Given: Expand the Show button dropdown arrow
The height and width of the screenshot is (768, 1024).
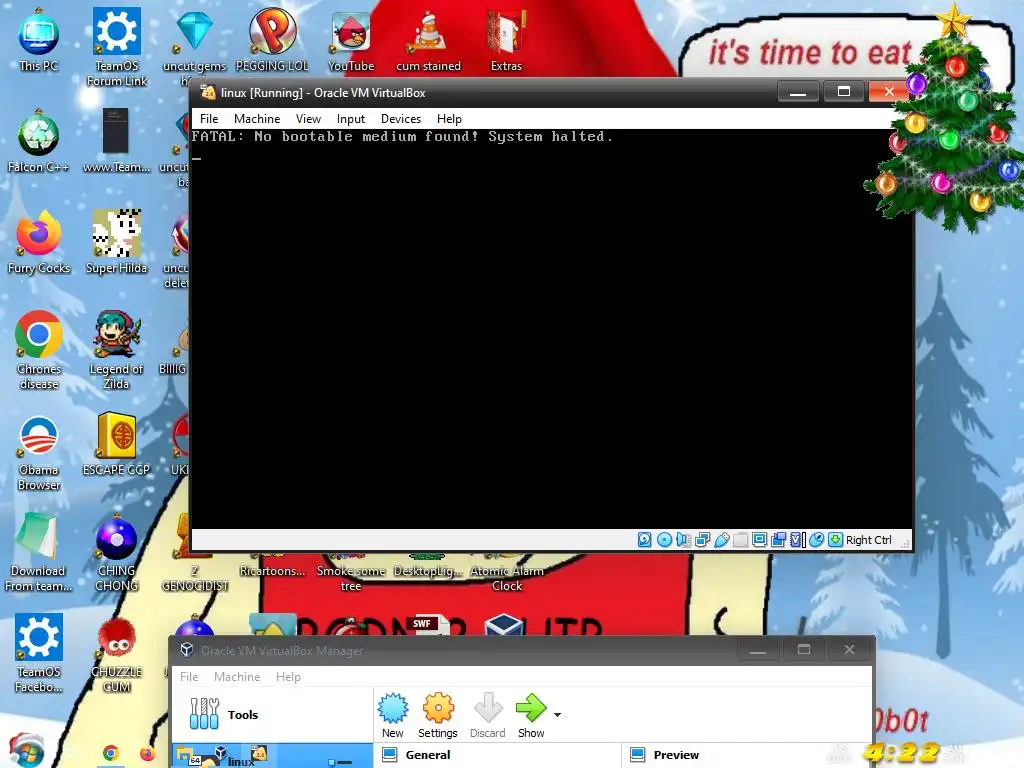Looking at the screenshot, I should 557,714.
